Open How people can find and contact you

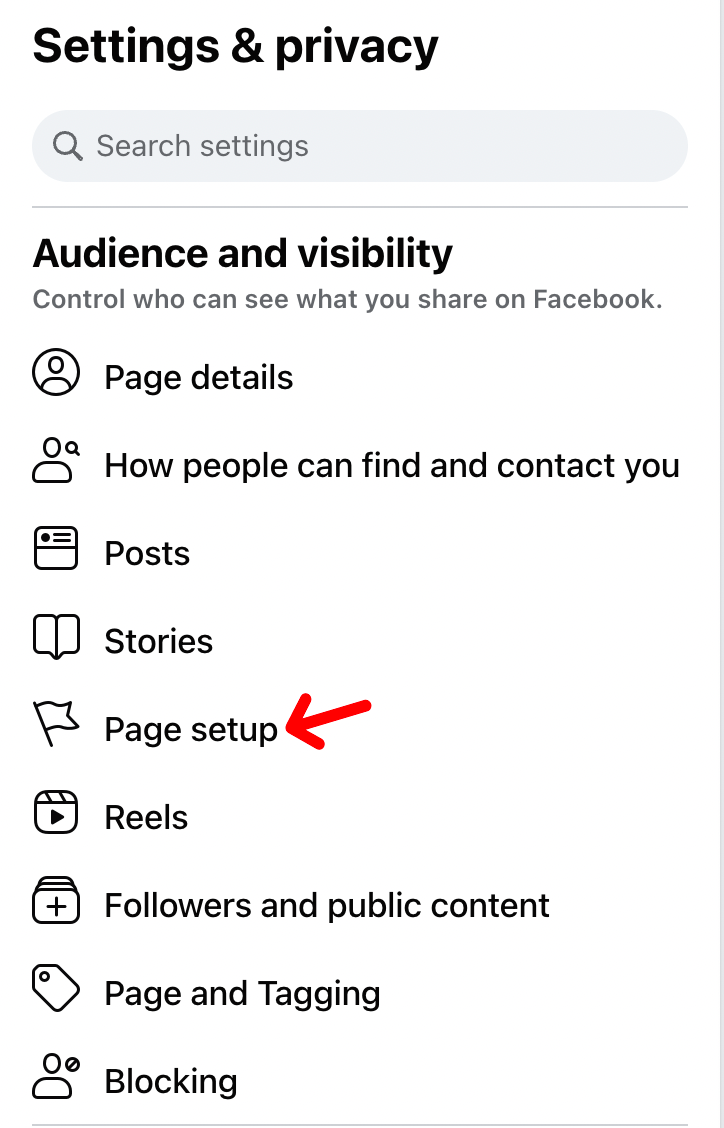click(392, 465)
